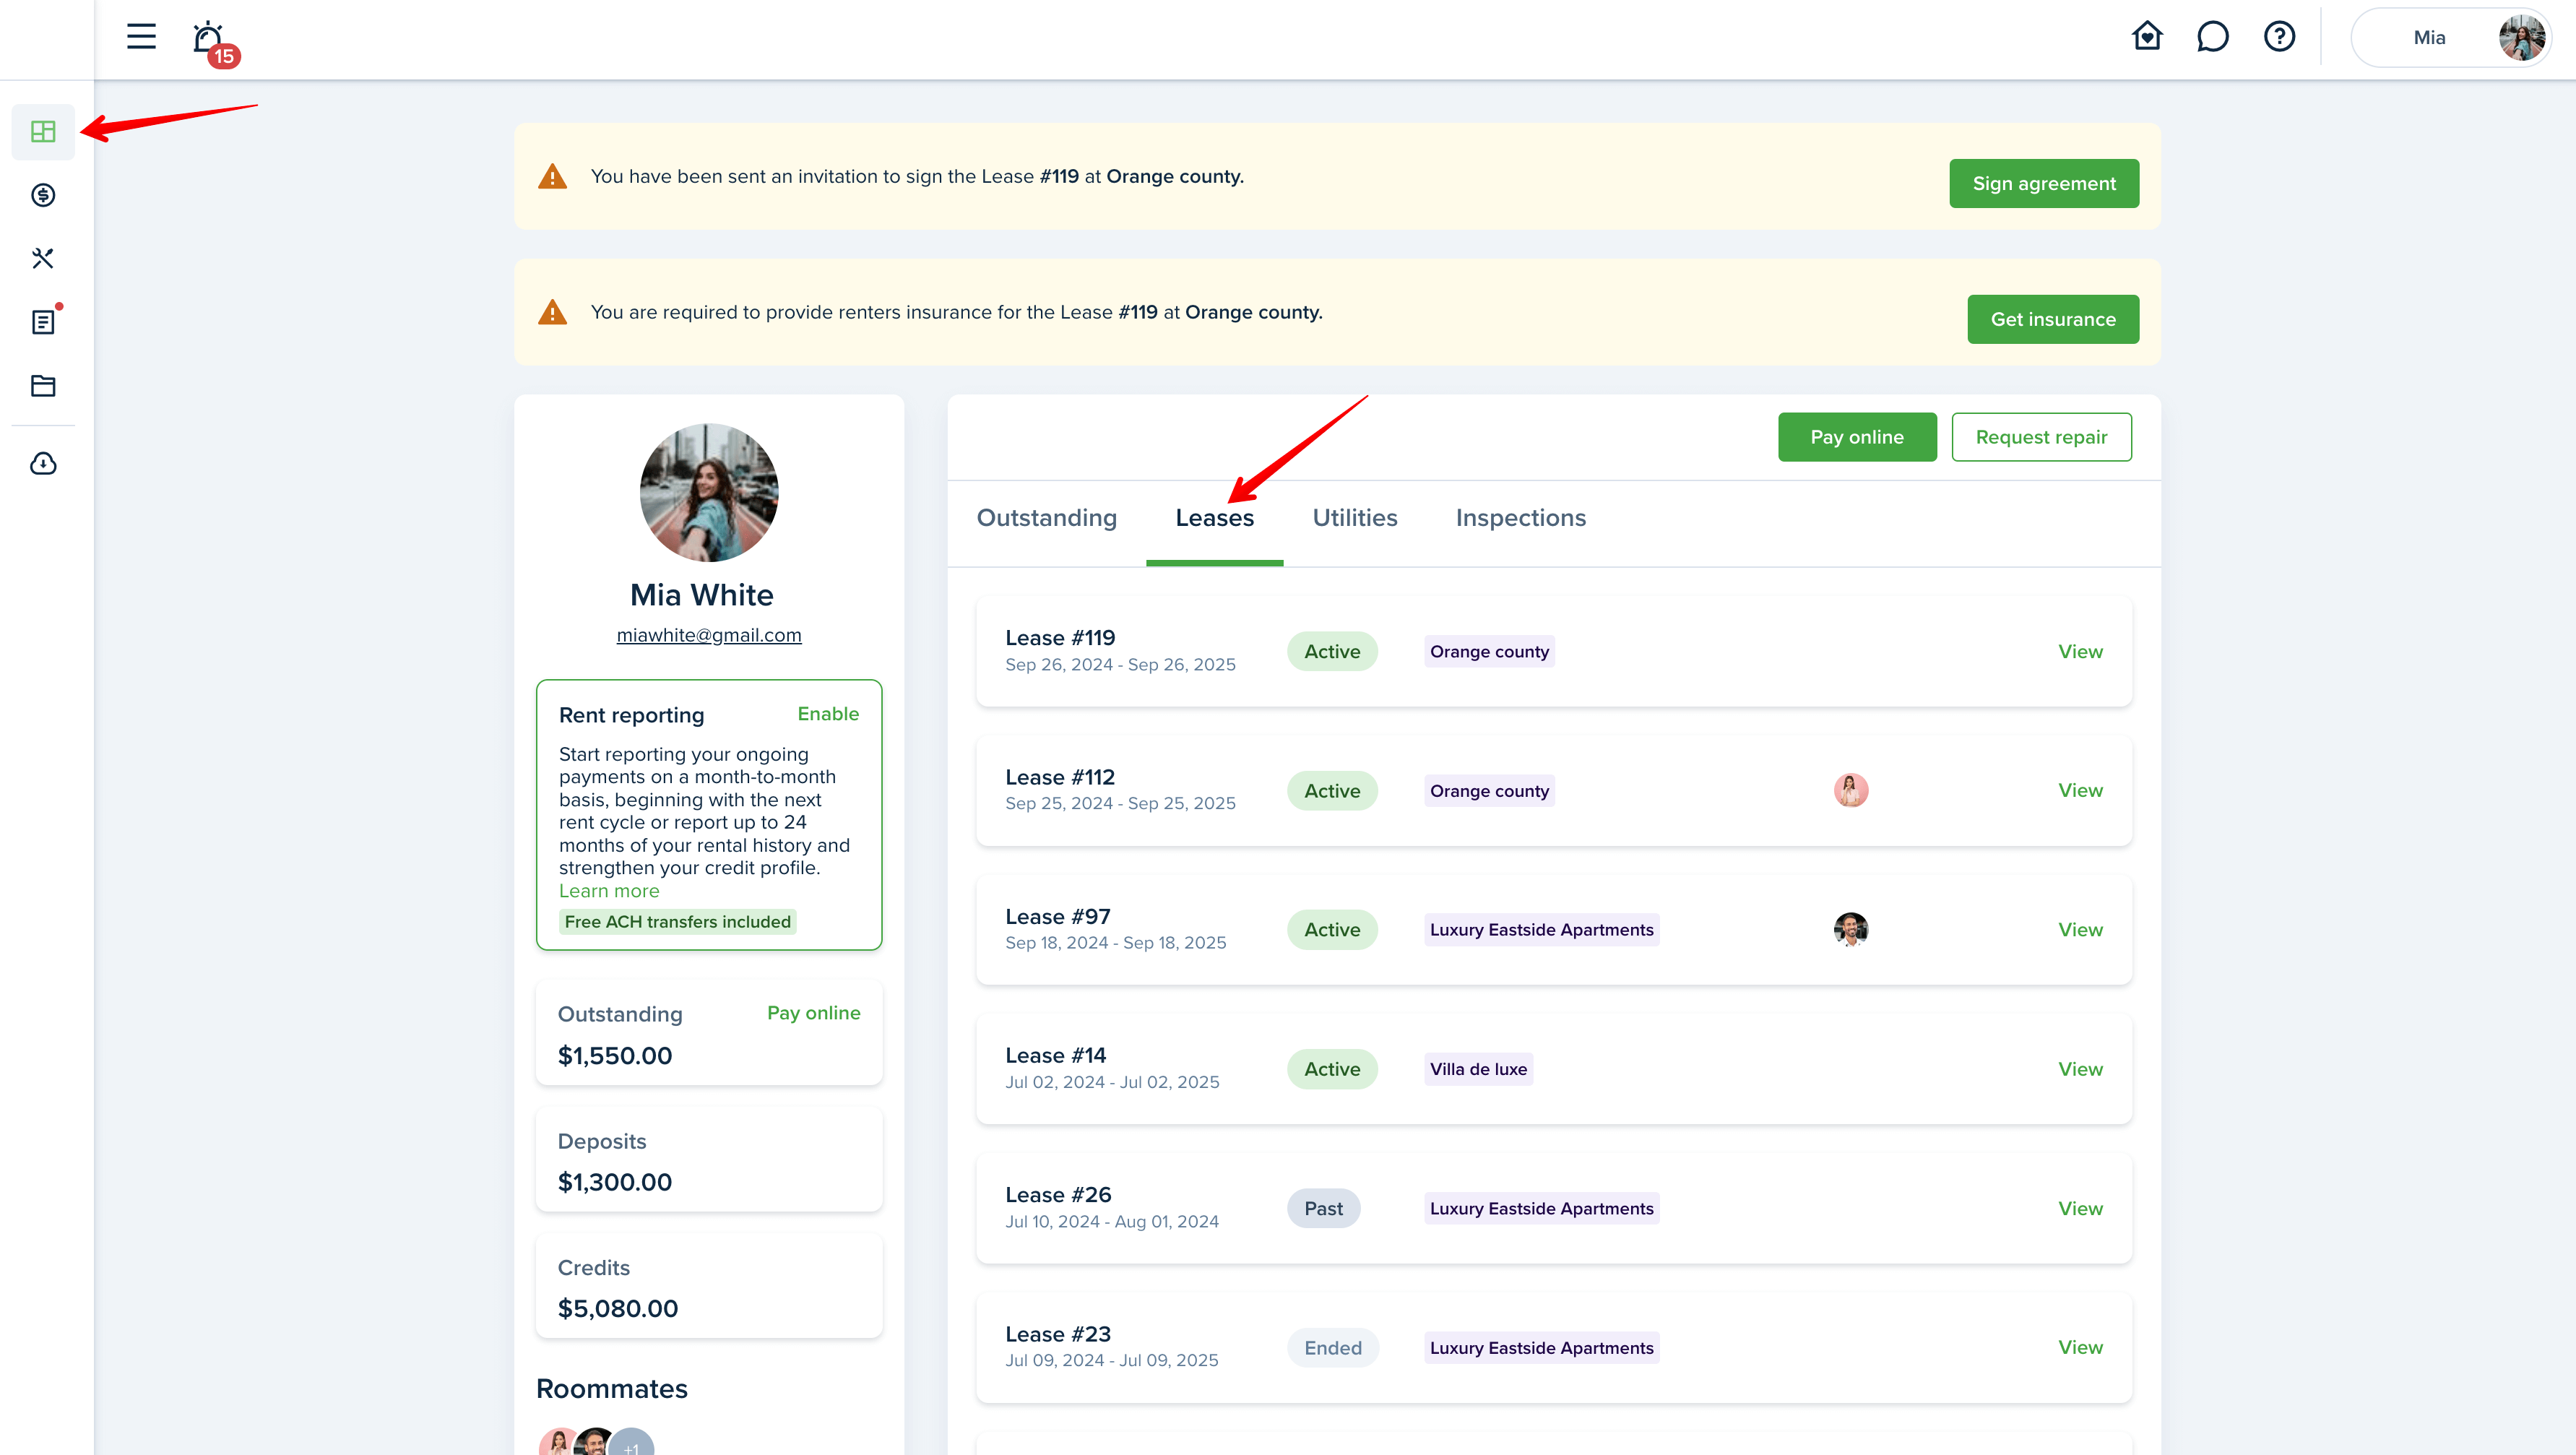Open the document notes icon with red dot

pyautogui.click(x=43, y=322)
